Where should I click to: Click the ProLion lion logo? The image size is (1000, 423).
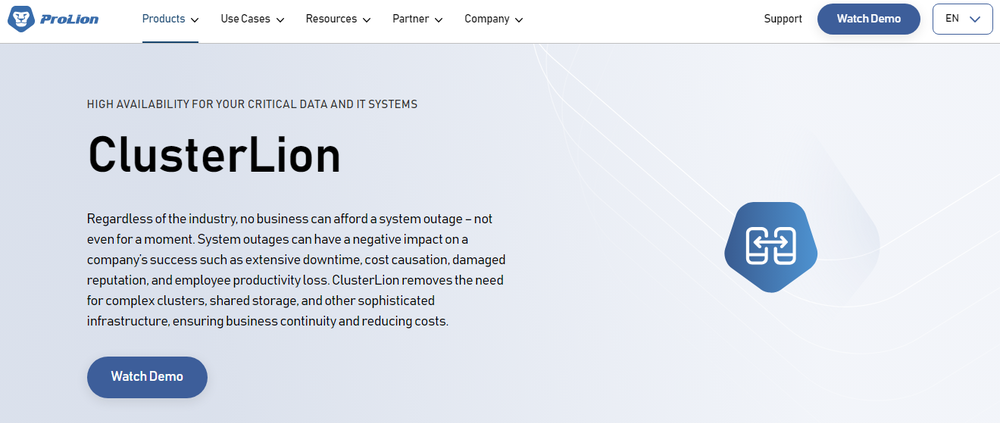tap(54, 19)
